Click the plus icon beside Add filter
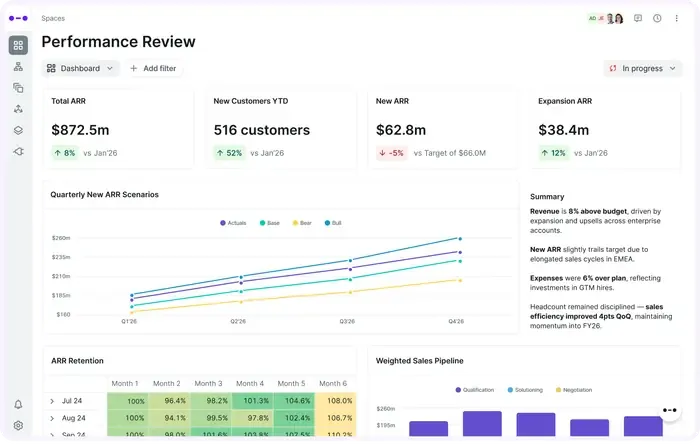 133,68
